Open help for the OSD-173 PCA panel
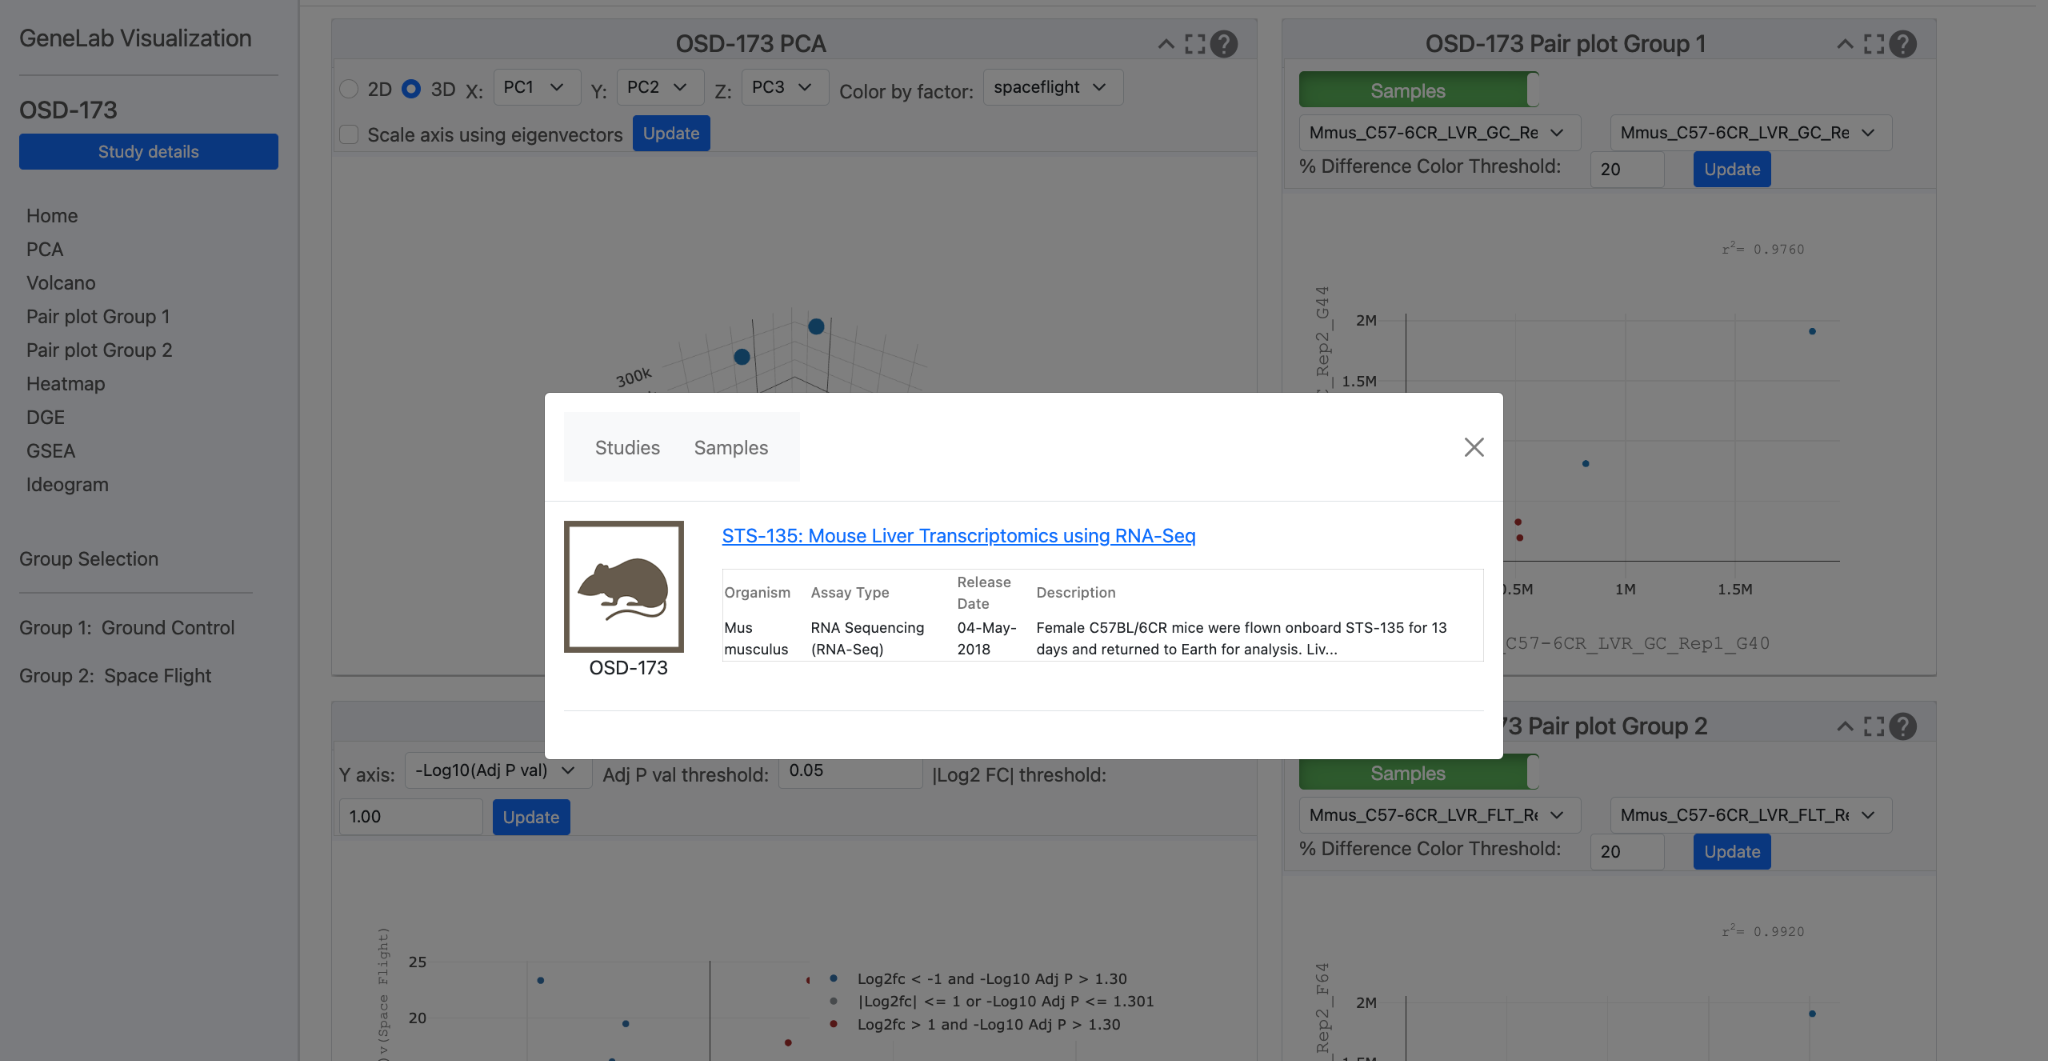 pyautogui.click(x=1224, y=44)
